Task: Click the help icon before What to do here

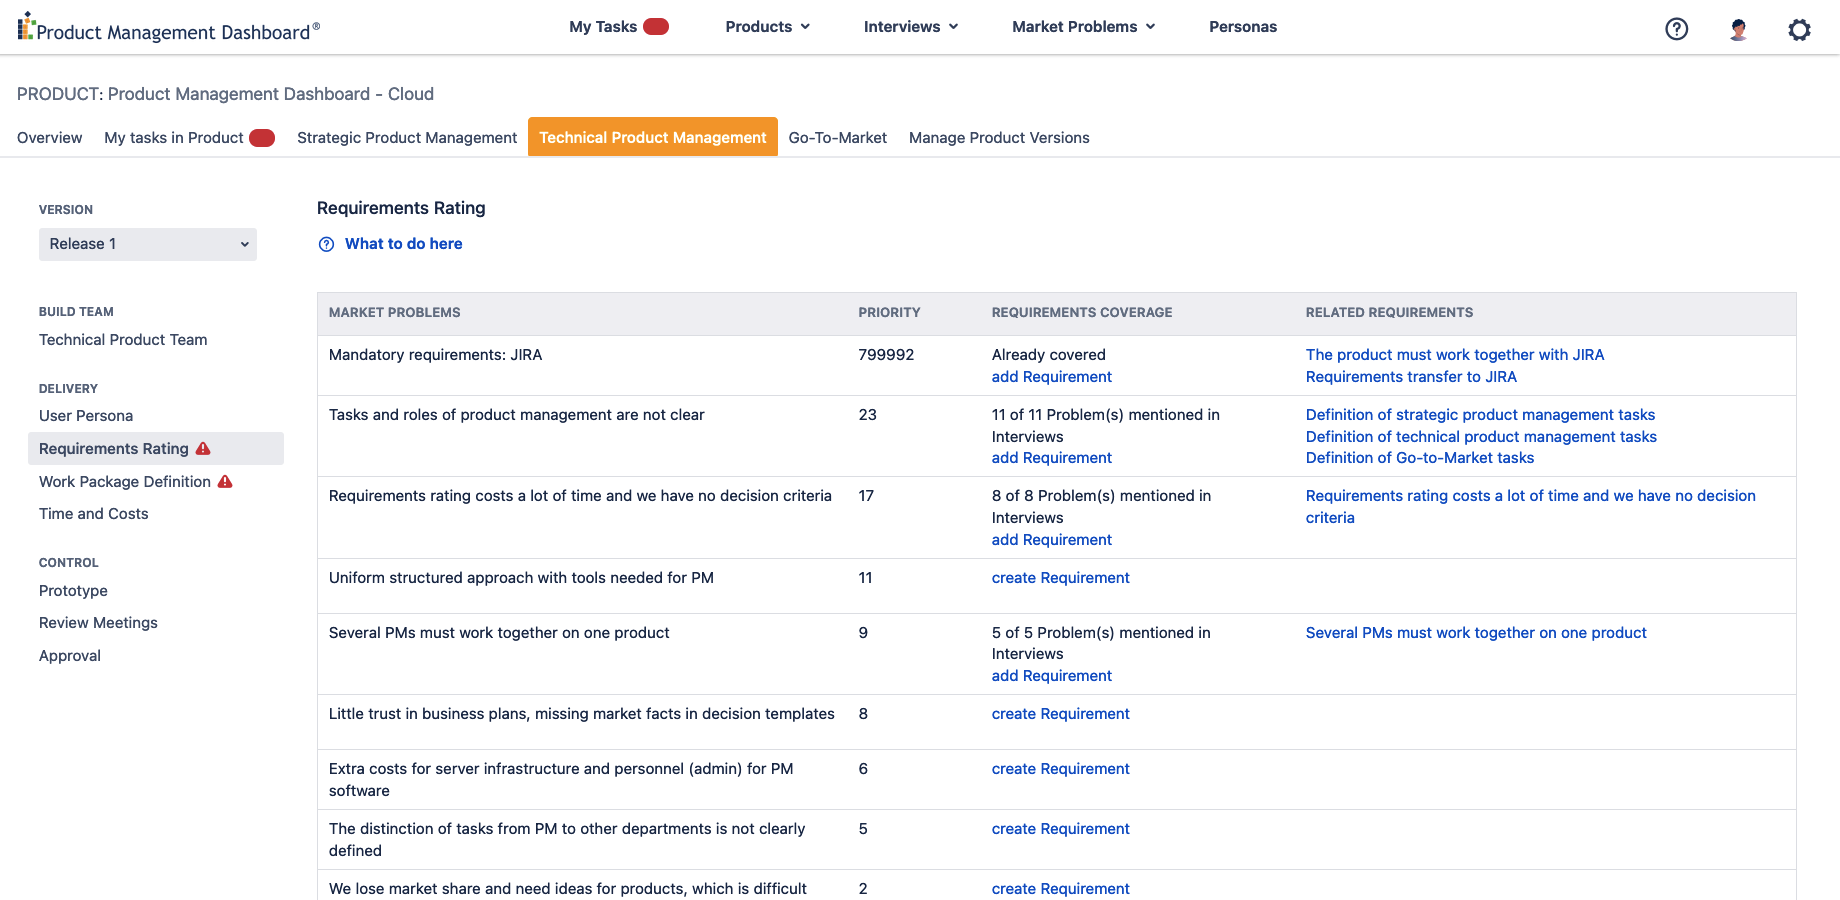Action: tap(326, 244)
